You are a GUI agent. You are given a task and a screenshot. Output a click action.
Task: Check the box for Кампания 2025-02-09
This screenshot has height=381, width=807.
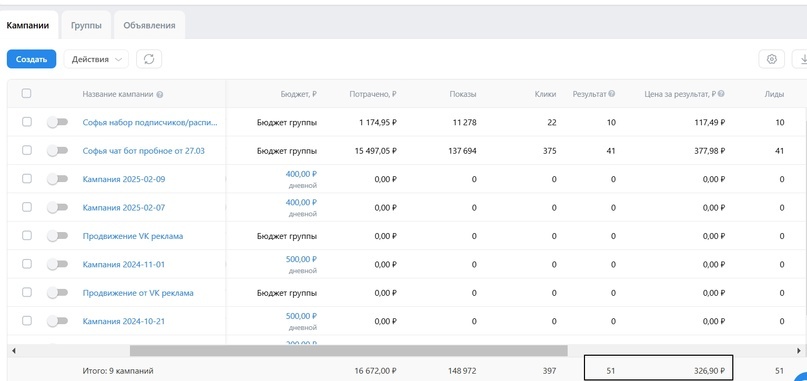pos(26,179)
